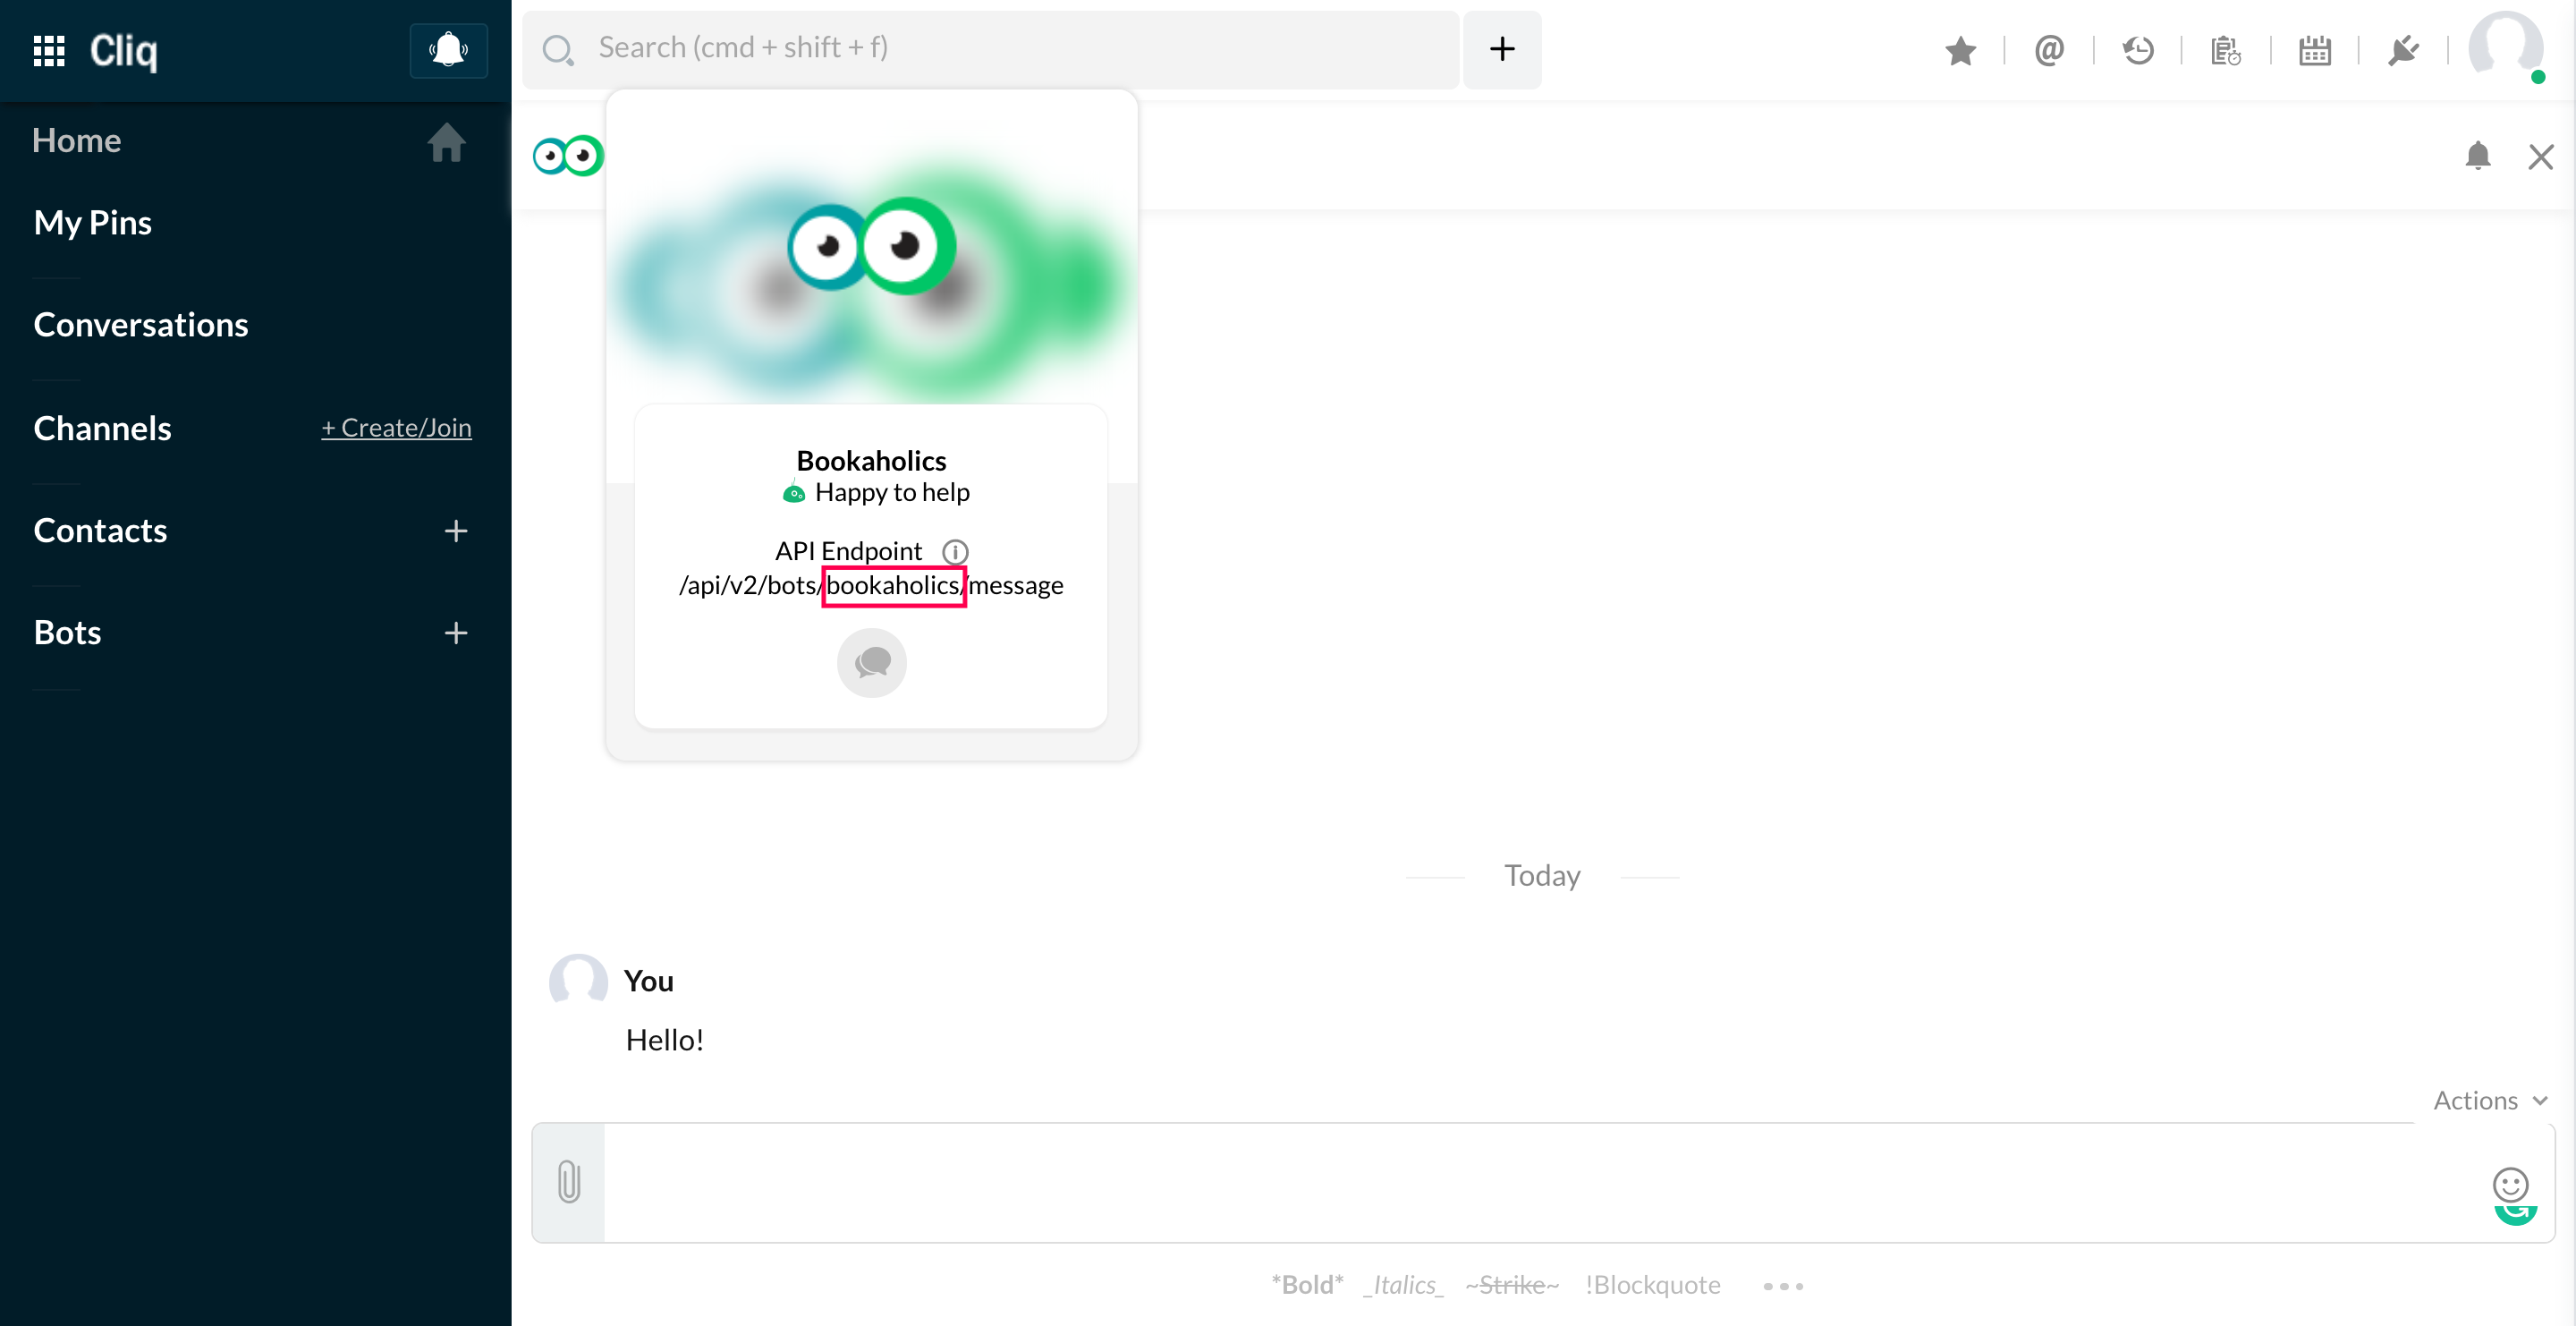Open Conversations section

point(141,324)
